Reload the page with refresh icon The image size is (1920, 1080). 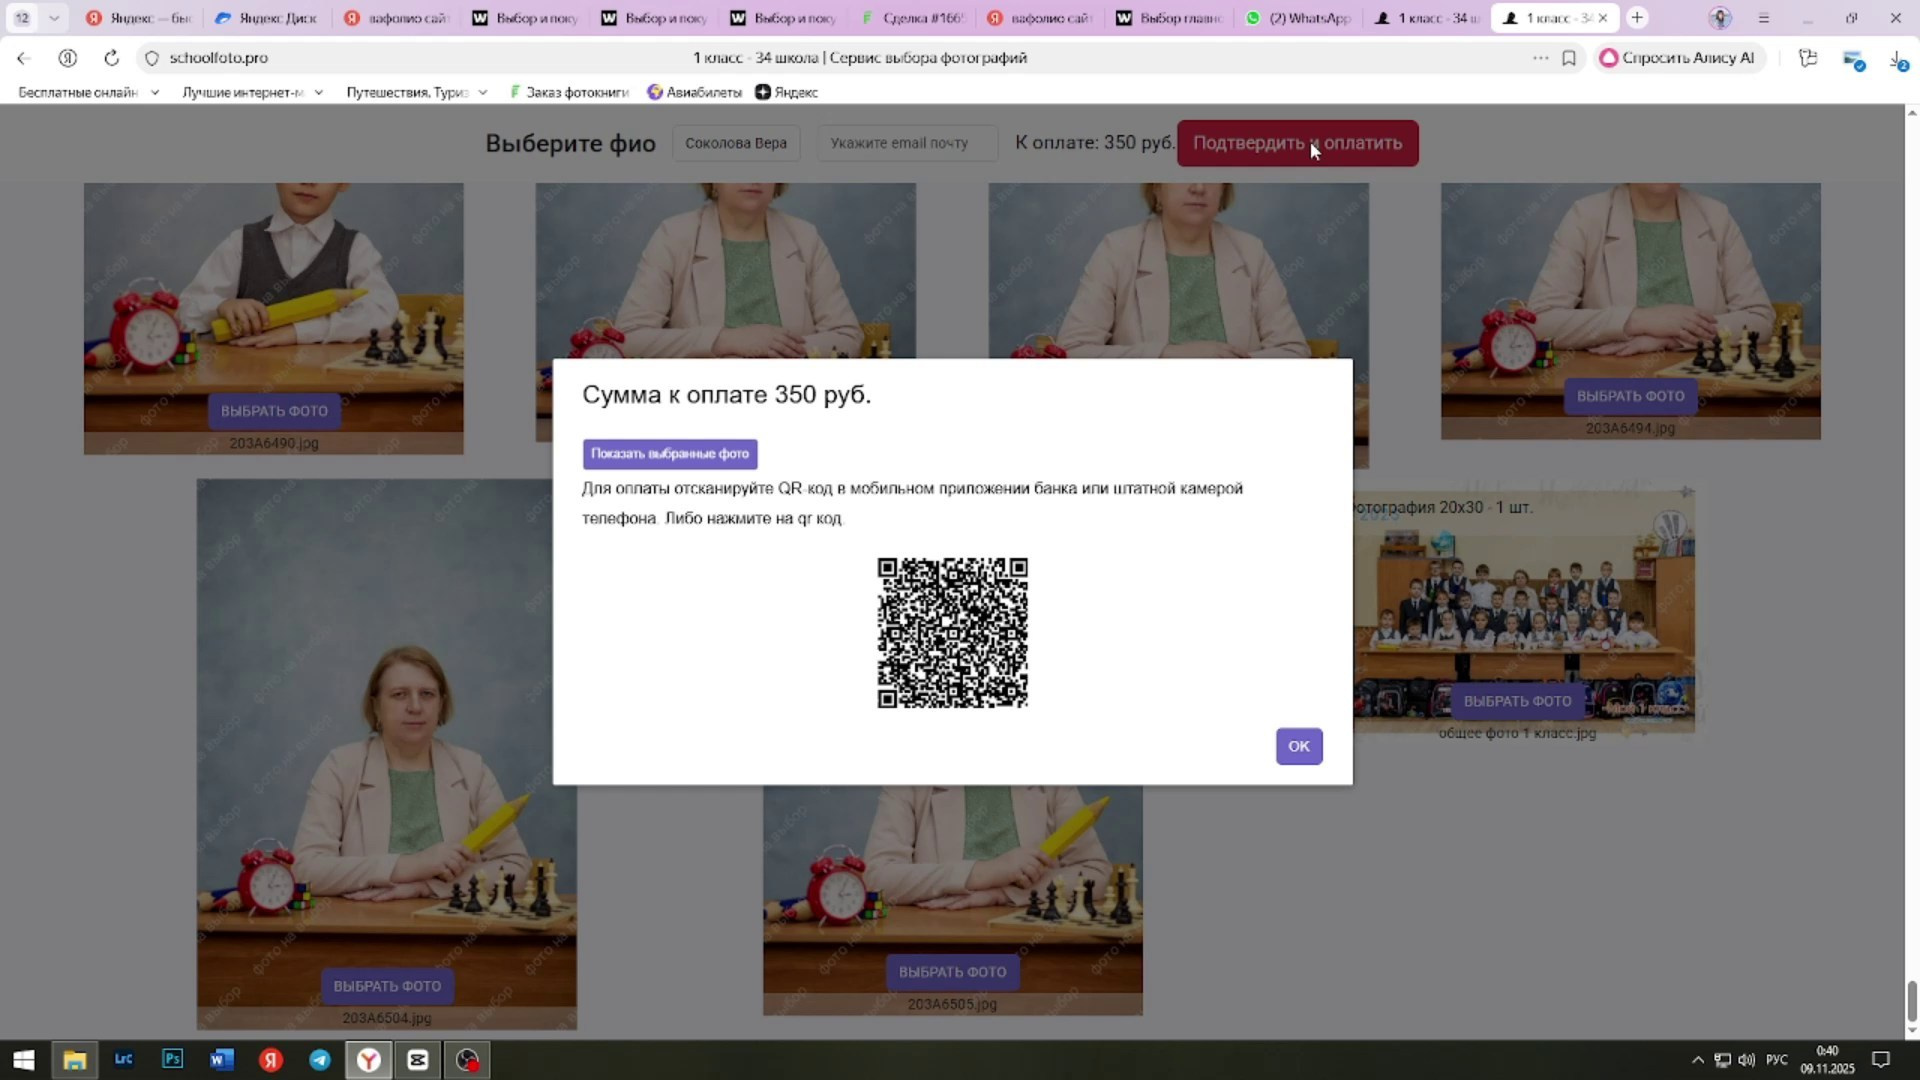tap(111, 58)
